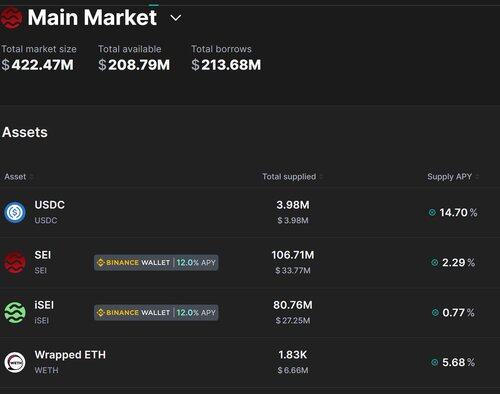Click the red Main Market logo icon
500x394 pixels.
tap(12, 18)
